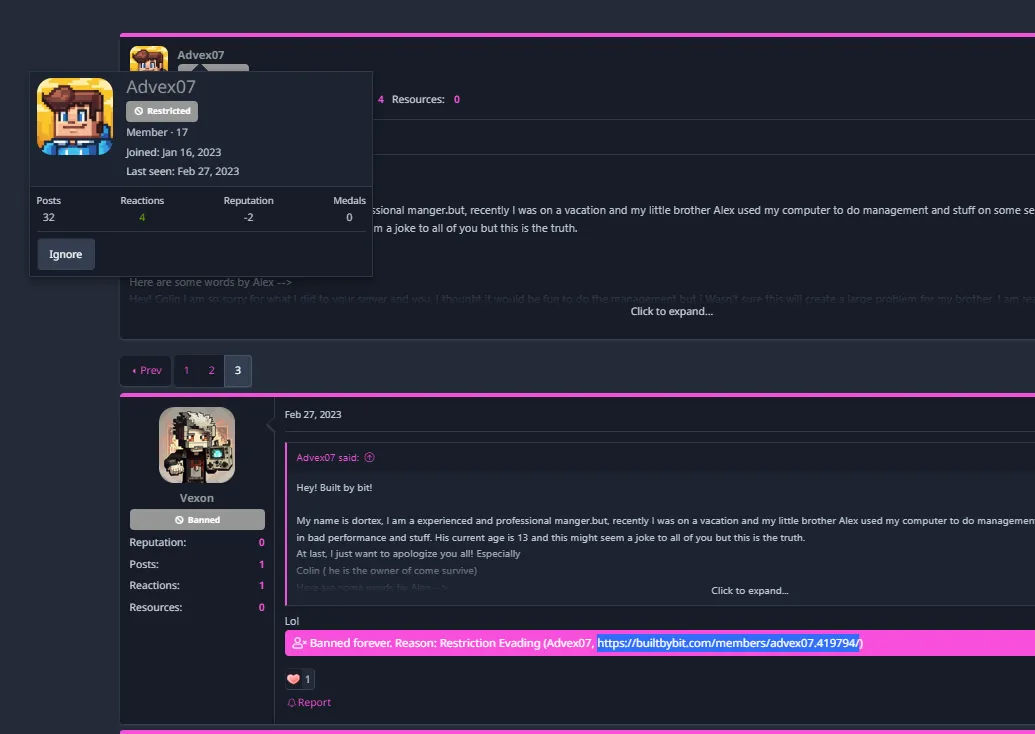1035x734 pixels.
Task: Go to previous page with Prev
Action: point(146,370)
